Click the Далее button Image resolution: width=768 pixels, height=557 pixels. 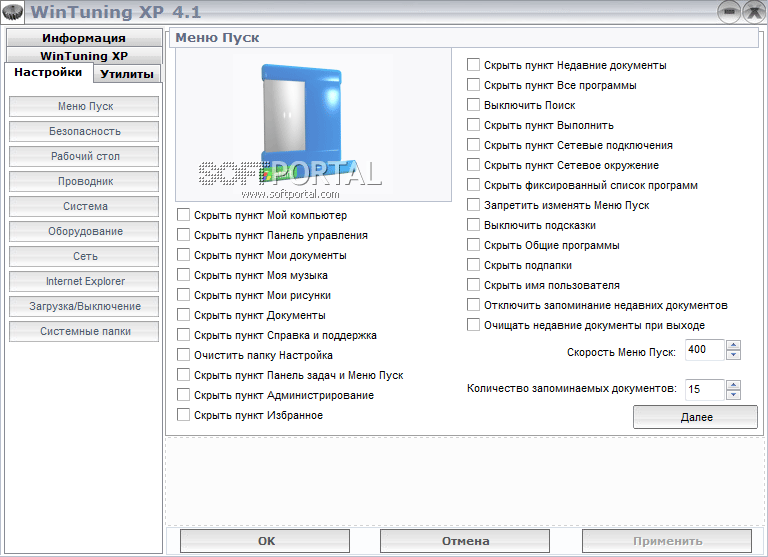tap(696, 417)
